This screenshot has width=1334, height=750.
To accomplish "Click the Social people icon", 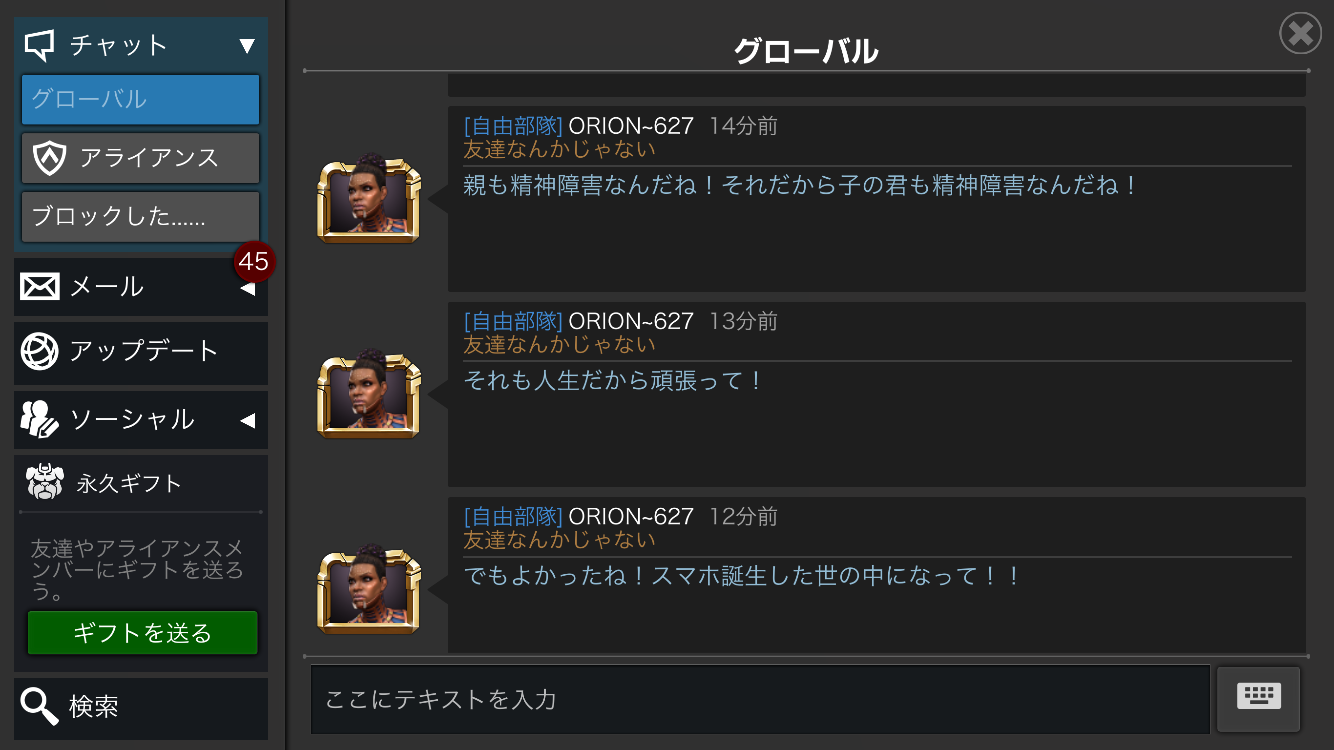I will [40, 419].
